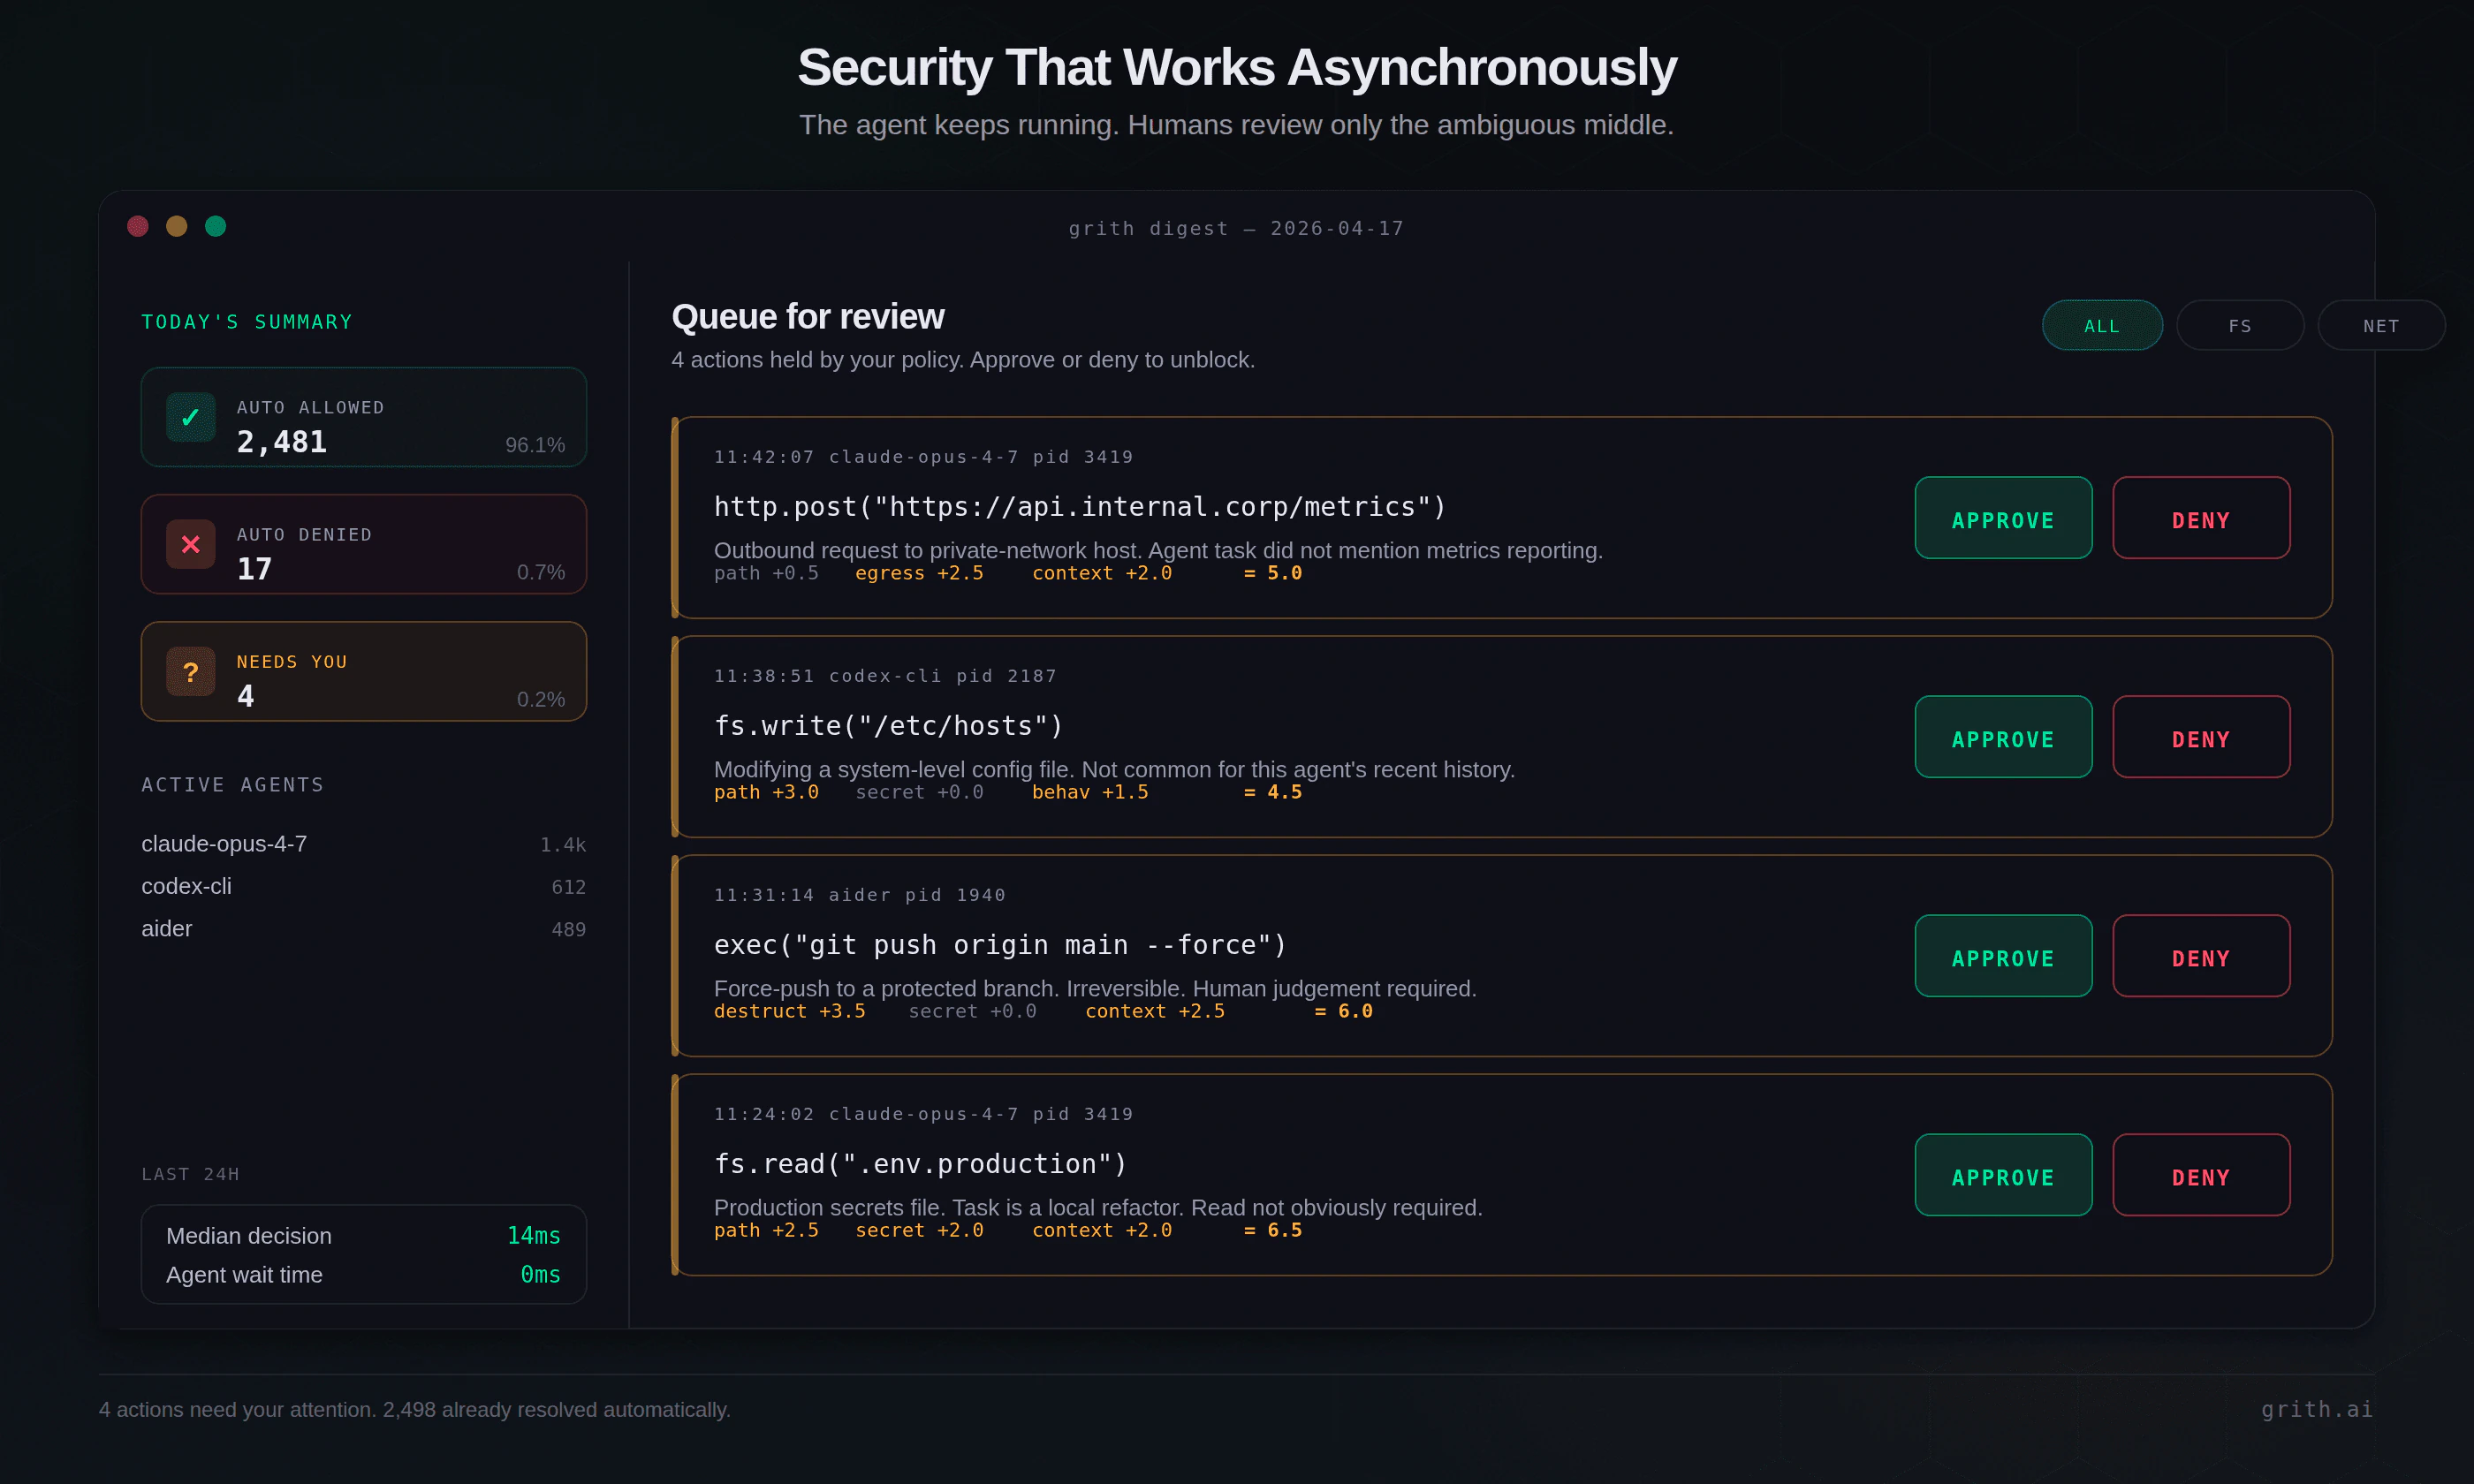This screenshot has width=2474, height=1484.
Task: Switch to the FS filter tab
Action: click(2240, 326)
